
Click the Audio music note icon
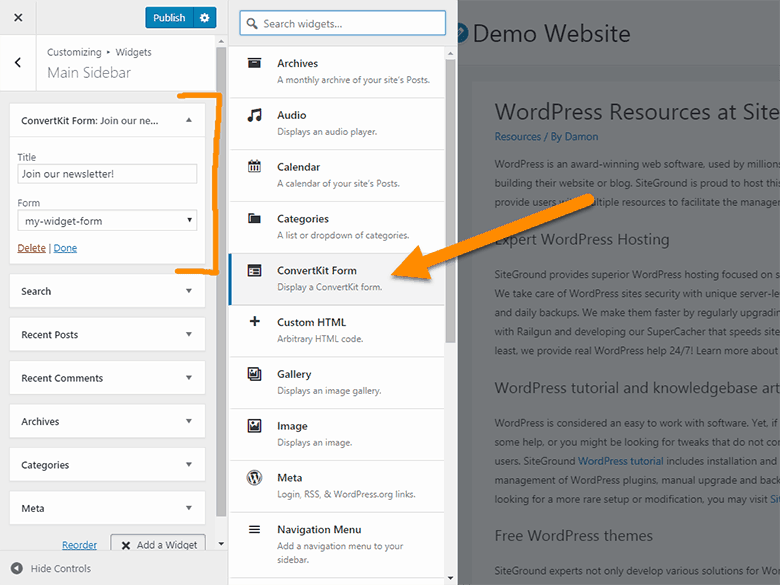(x=254, y=115)
